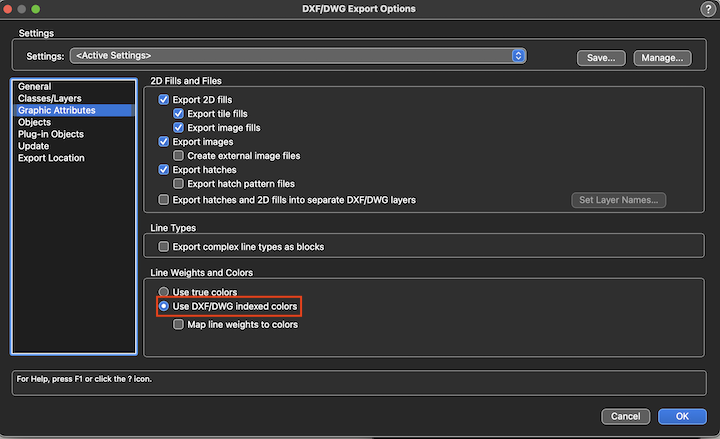Select Graphic Attributes category
The height and width of the screenshot is (439, 720).
point(56,111)
